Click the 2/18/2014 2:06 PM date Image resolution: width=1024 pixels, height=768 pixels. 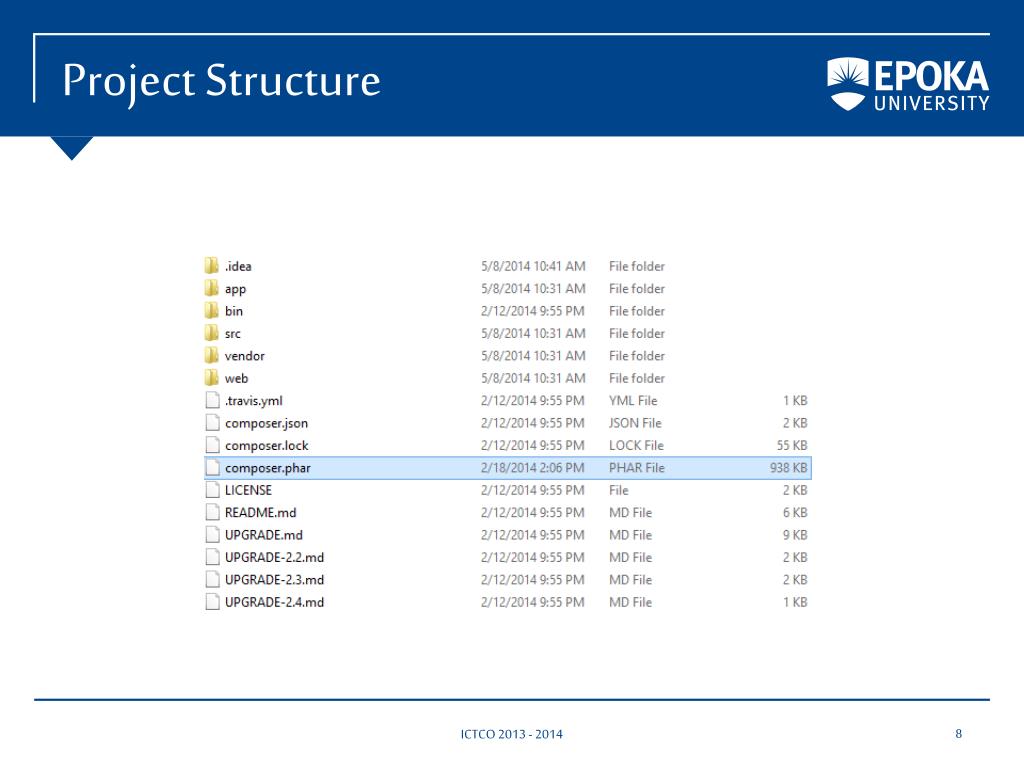[532, 468]
